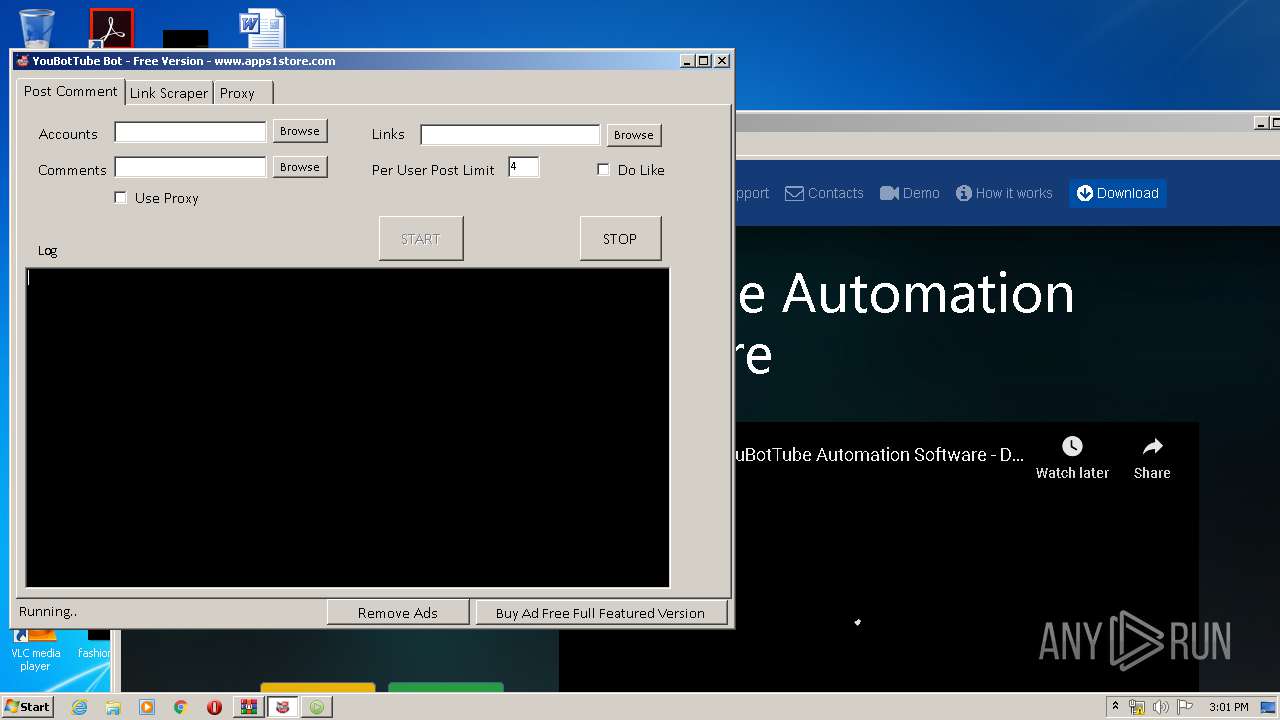Image resolution: width=1280 pixels, height=720 pixels.
Task: Open Action Center flag icon
Action: (x=1185, y=707)
